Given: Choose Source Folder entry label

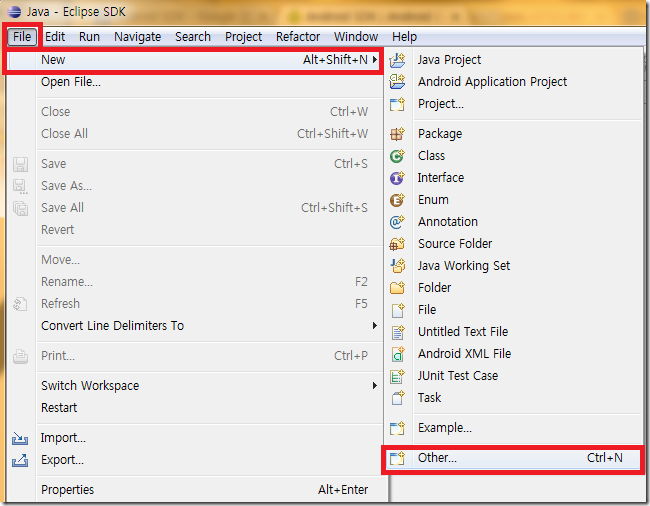Looking at the screenshot, I should (455, 244).
